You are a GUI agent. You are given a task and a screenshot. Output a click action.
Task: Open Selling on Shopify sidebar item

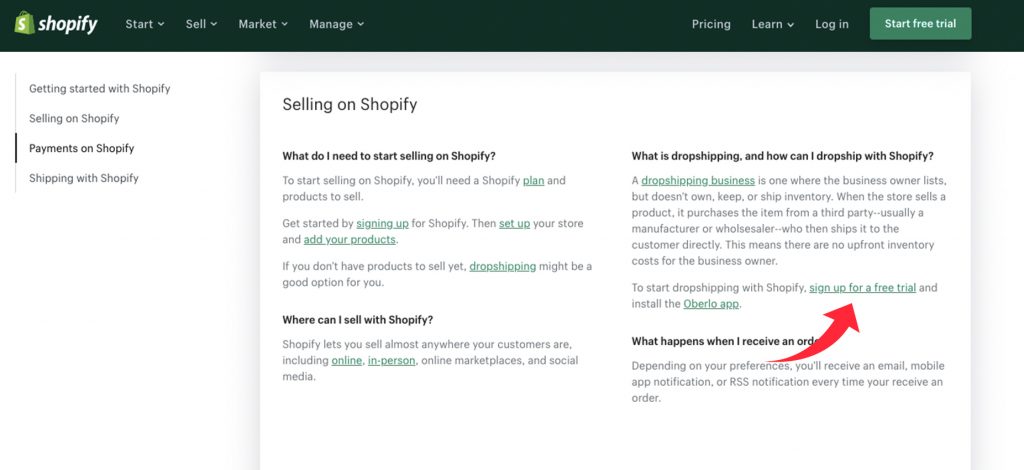tap(74, 118)
